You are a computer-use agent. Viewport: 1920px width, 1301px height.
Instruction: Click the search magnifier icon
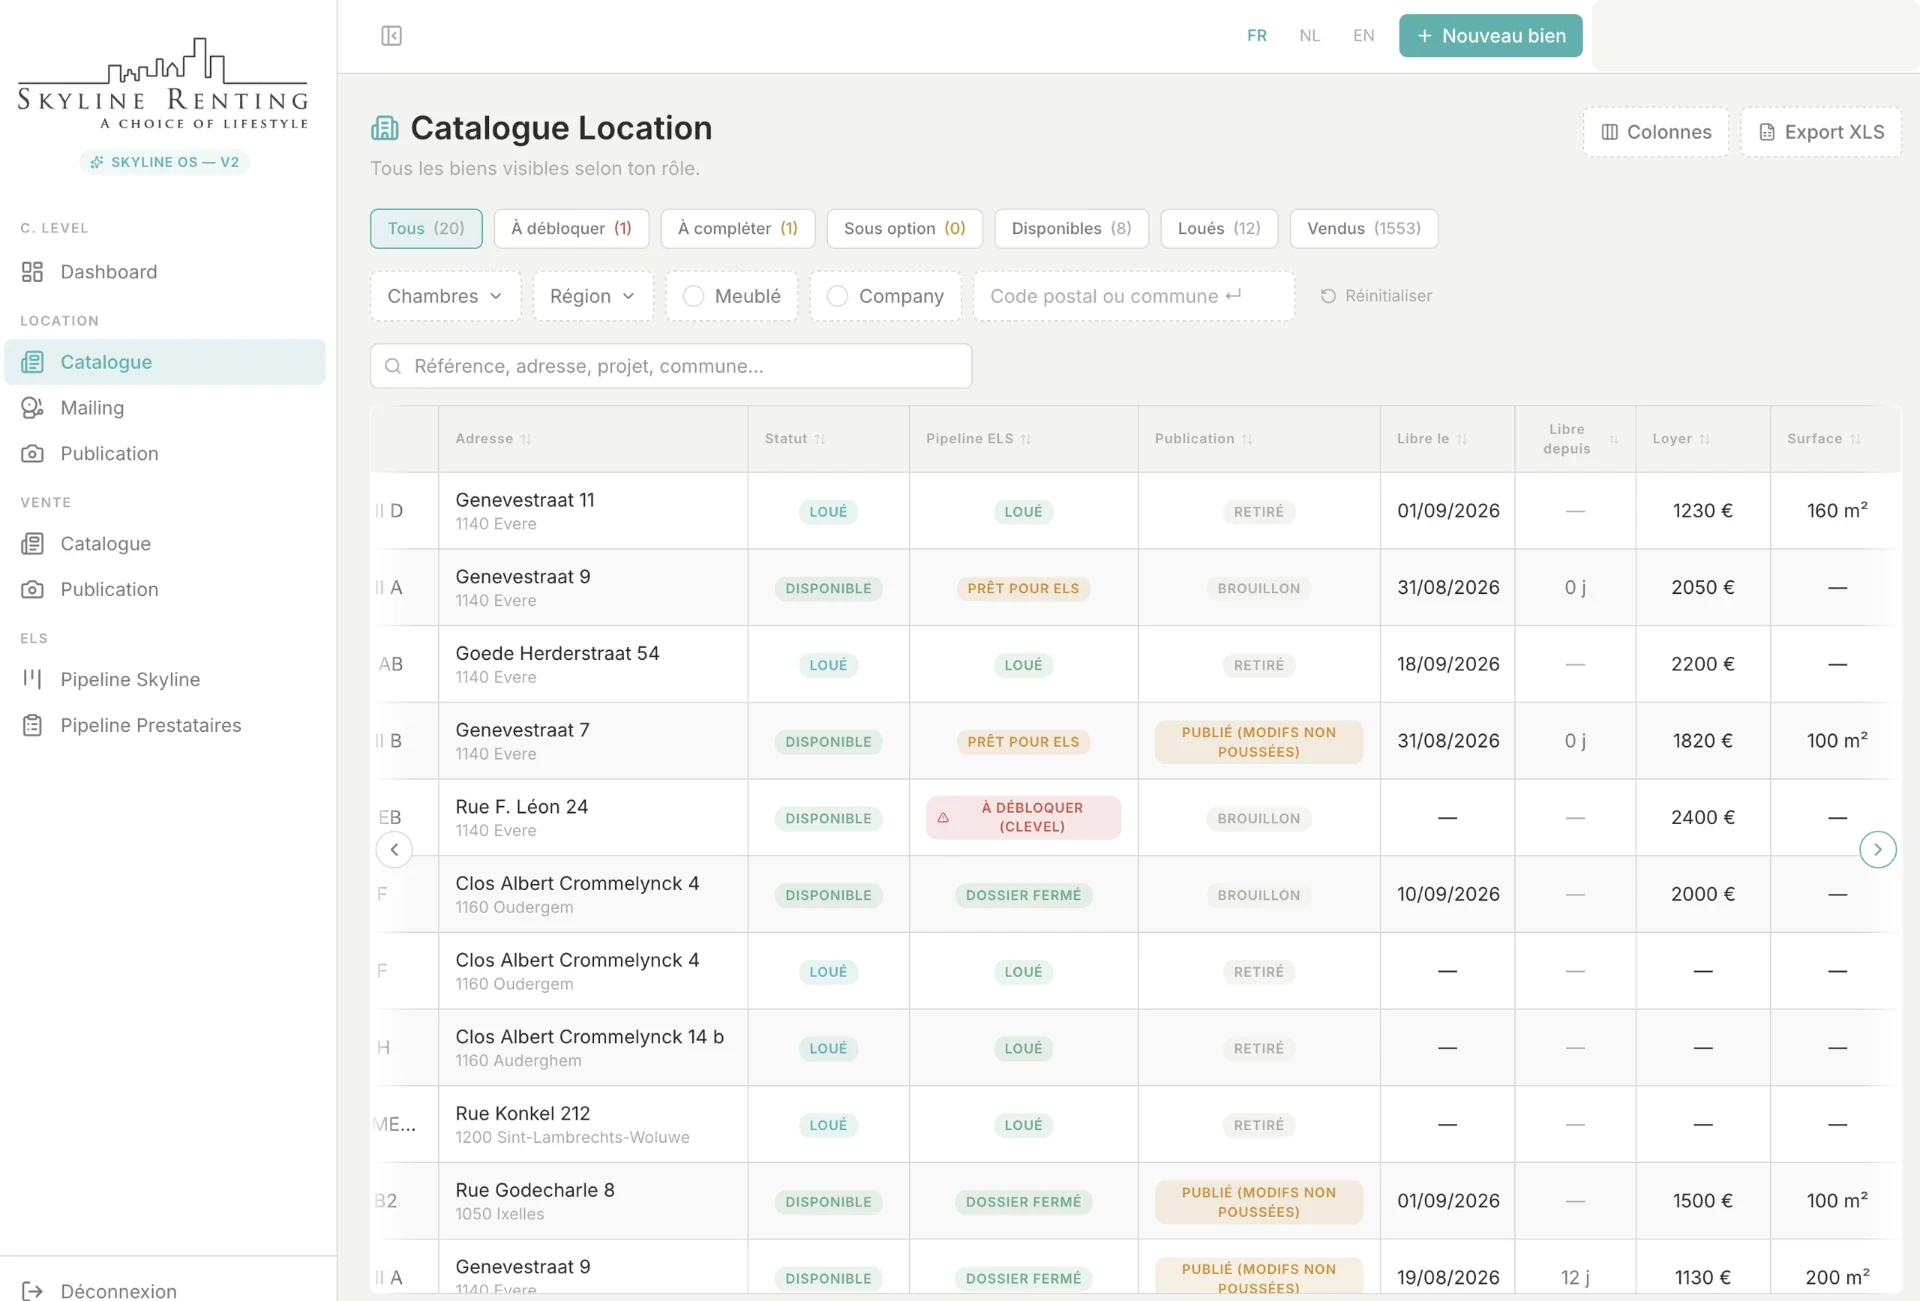393,366
